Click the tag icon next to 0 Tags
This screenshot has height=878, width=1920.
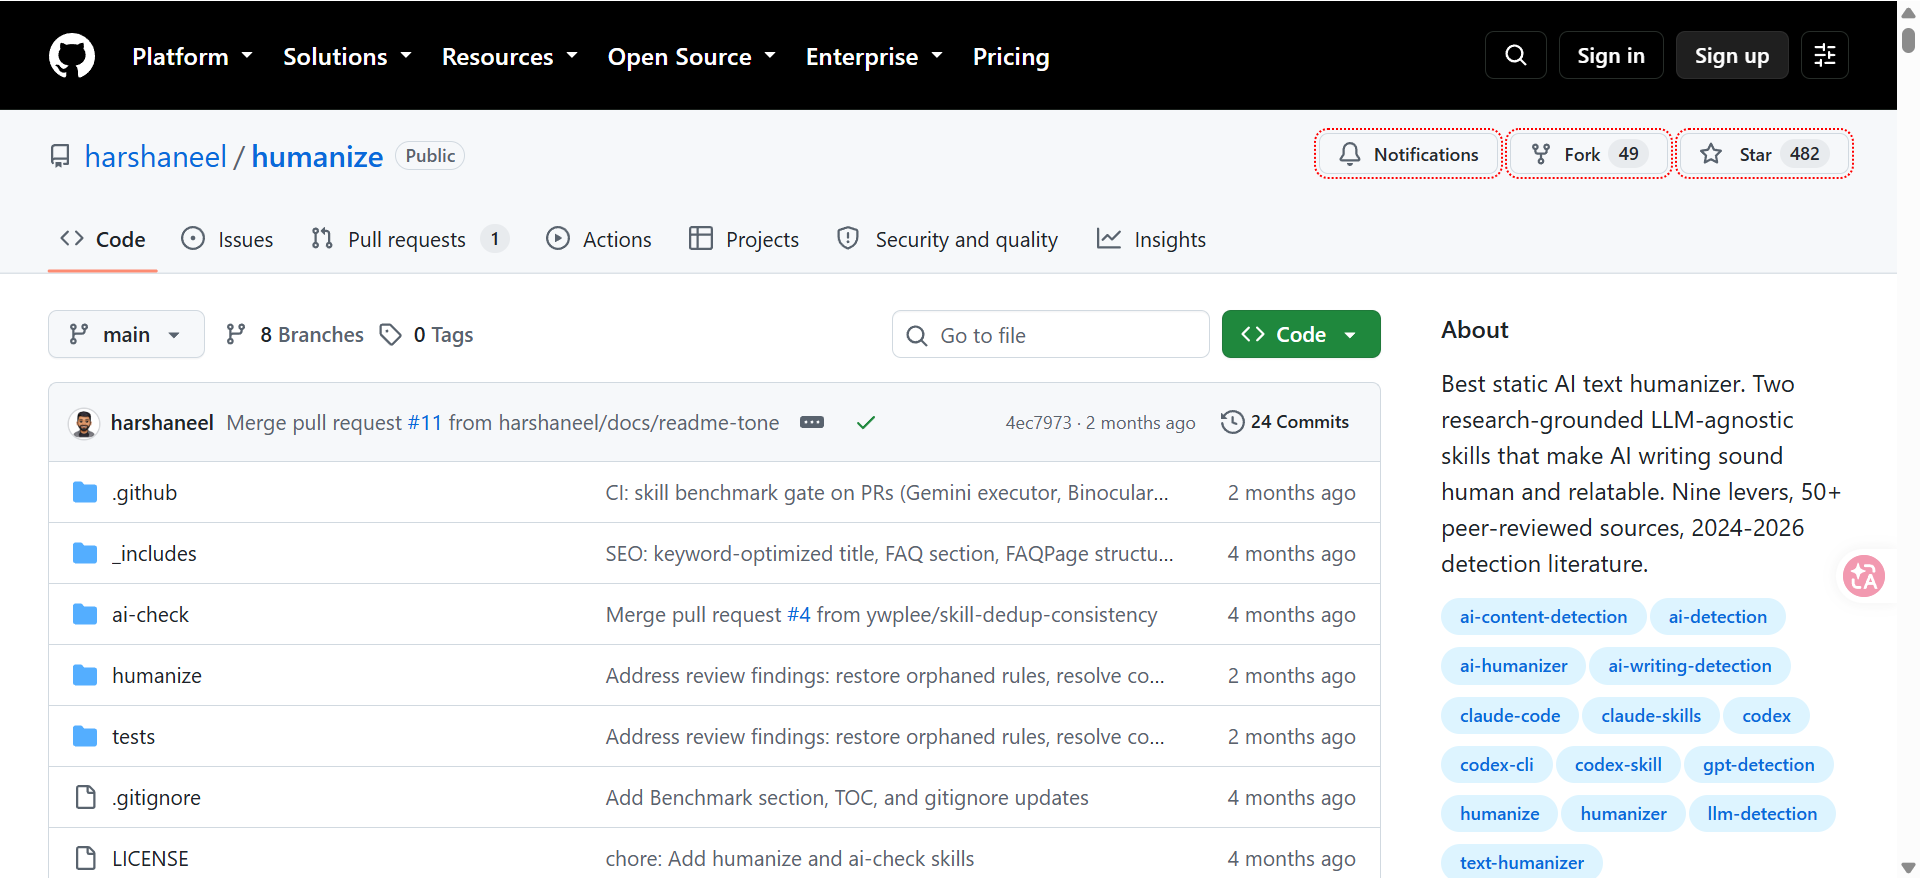pyautogui.click(x=390, y=334)
